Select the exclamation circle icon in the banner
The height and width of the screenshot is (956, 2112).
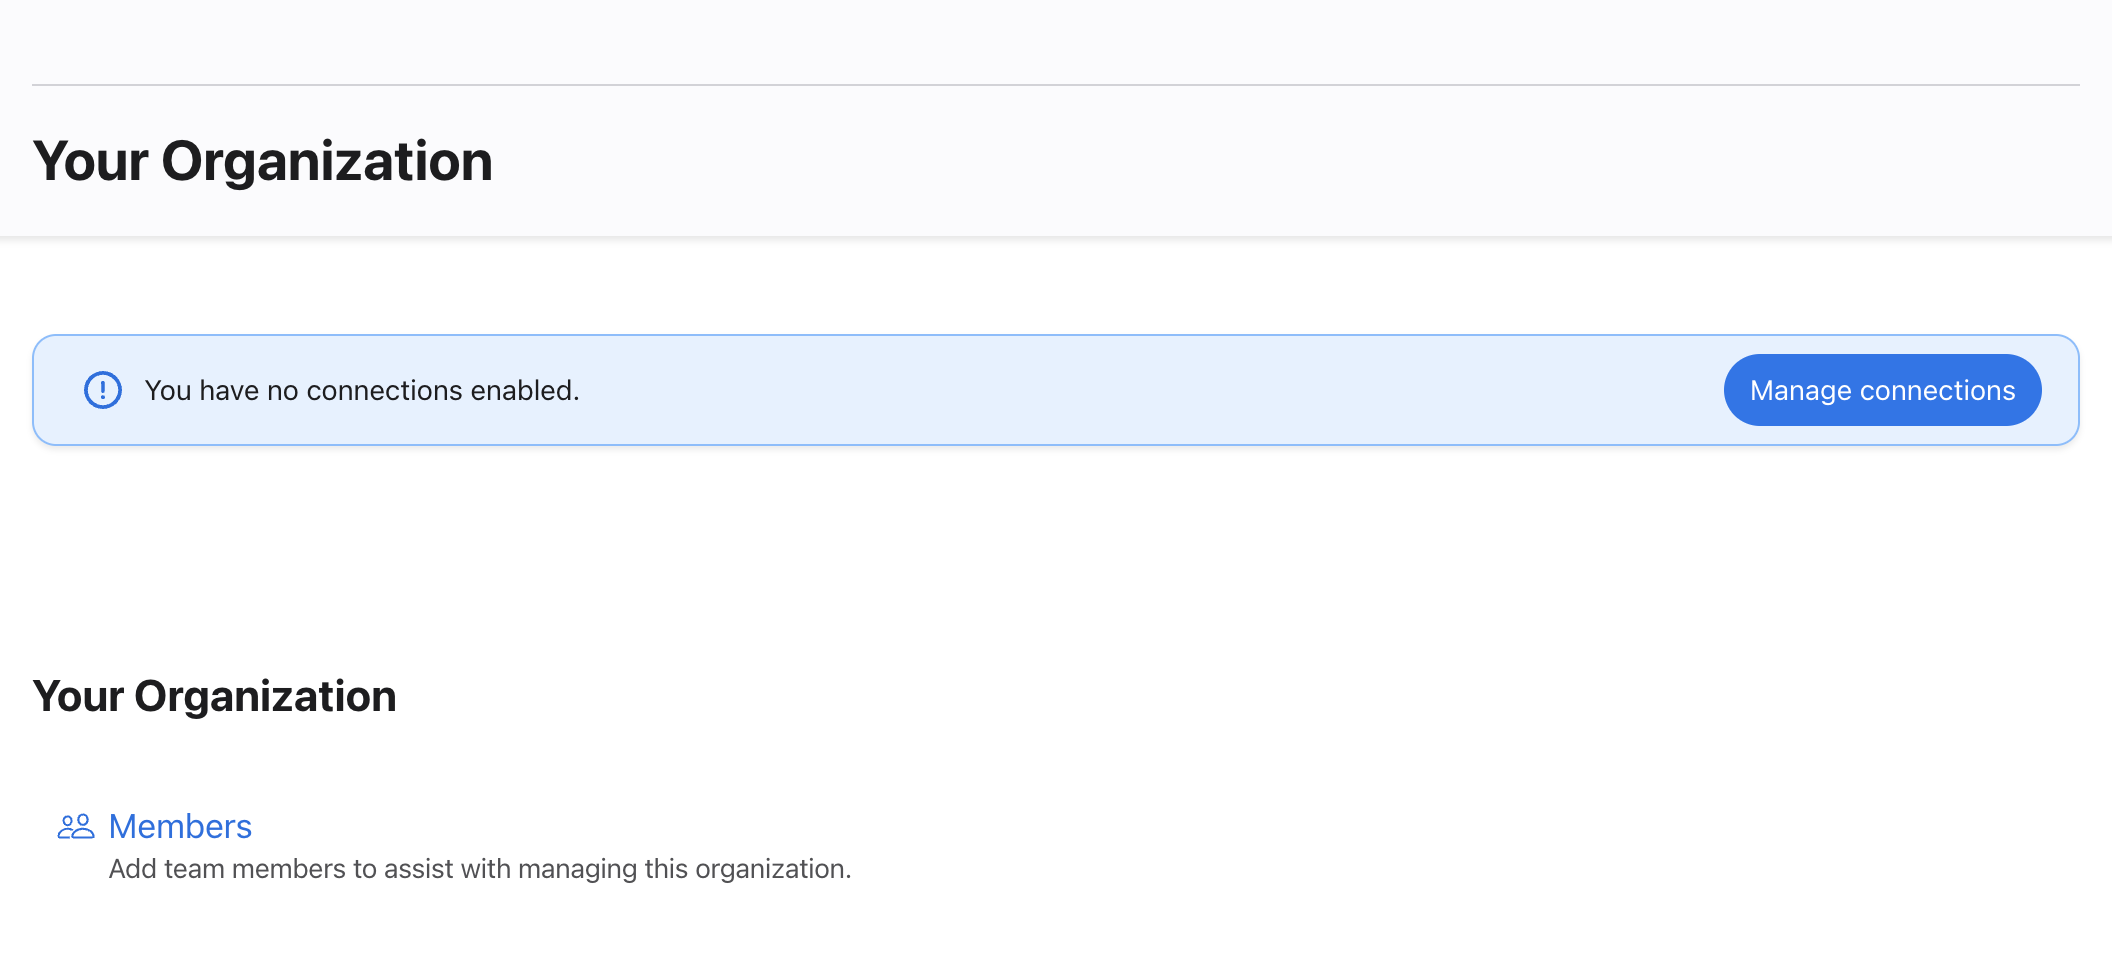point(103,390)
